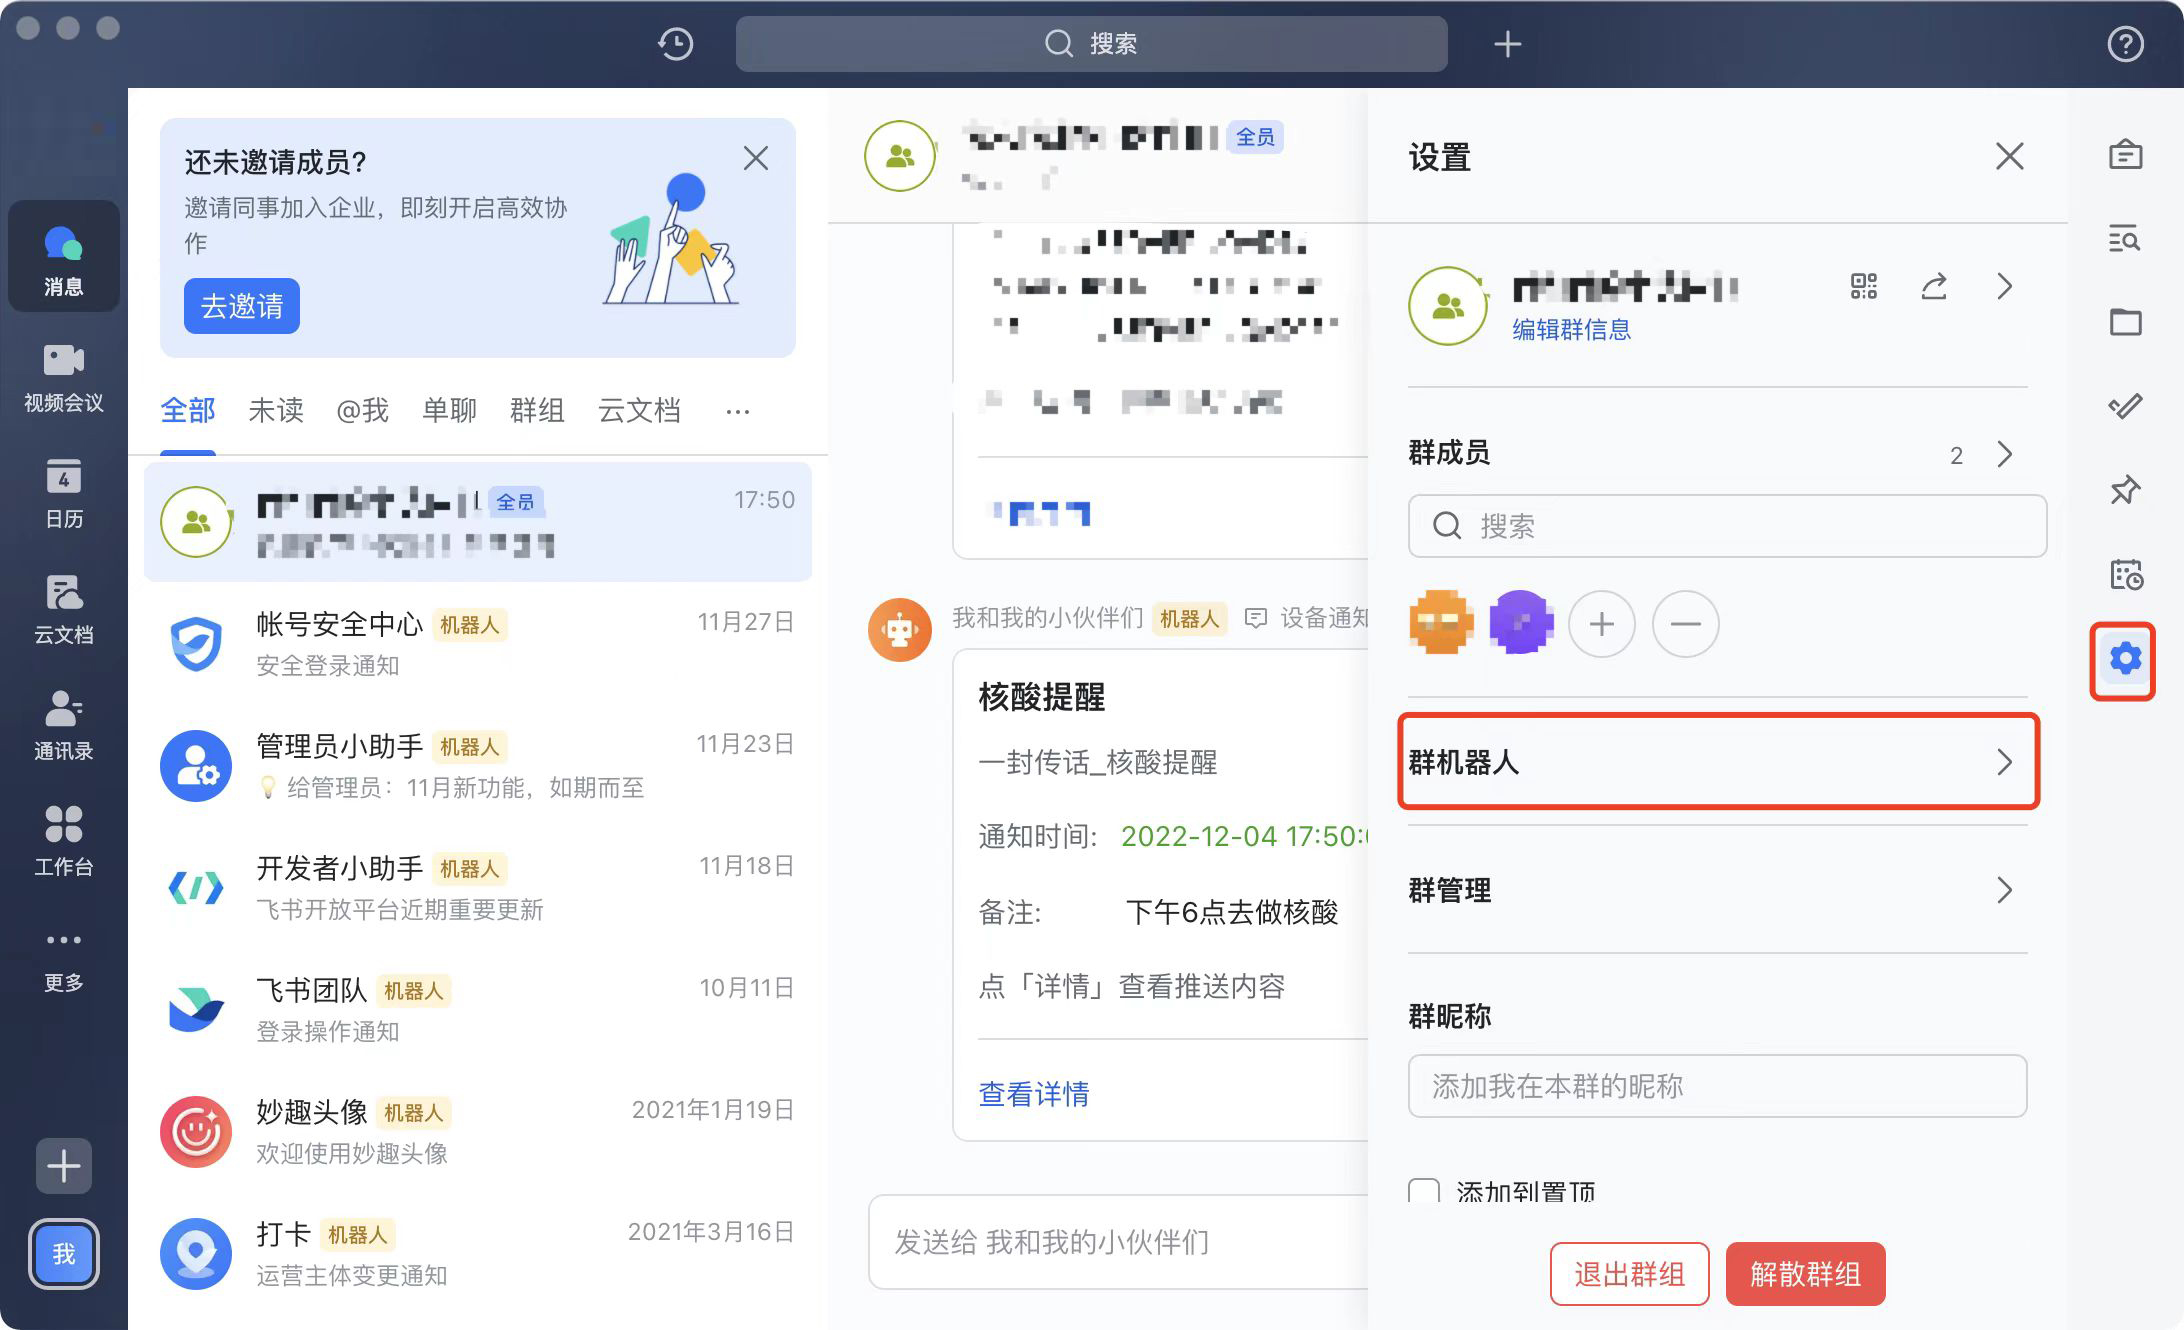Click the 查看详情 link
The image size is (2184, 1330).
(1034, 1093)
